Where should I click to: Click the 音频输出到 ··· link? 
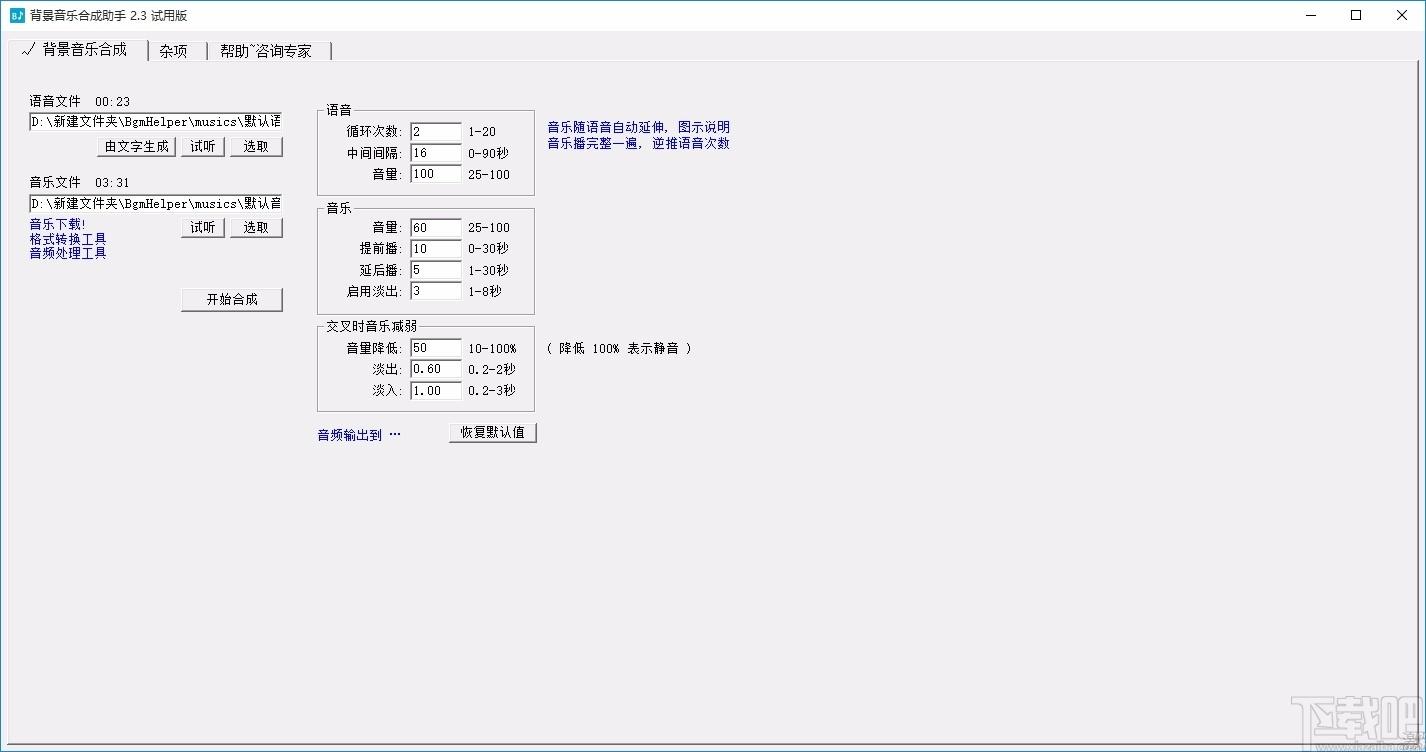(x=359, y=435)
